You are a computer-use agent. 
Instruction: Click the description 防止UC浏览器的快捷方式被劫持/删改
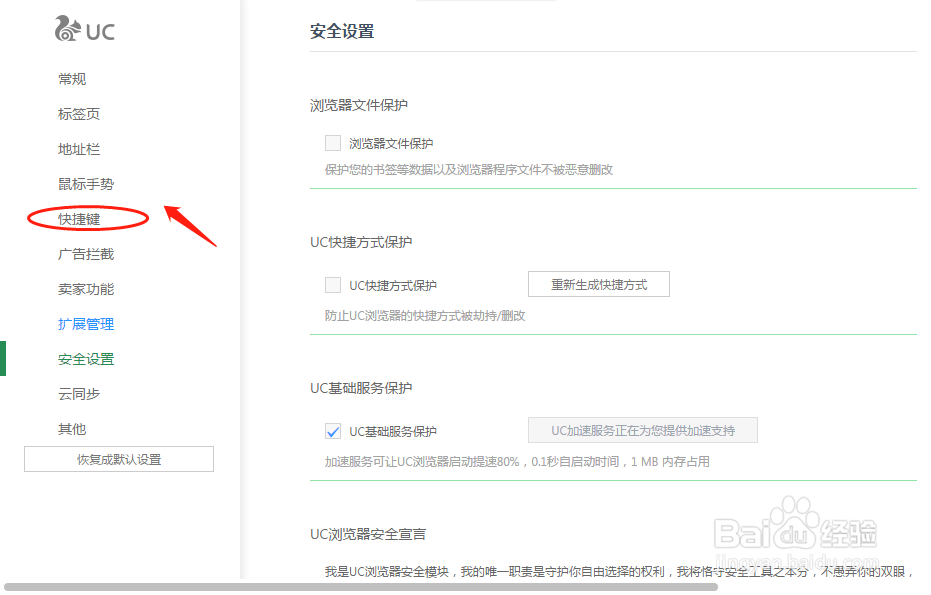tap(425, 316)
